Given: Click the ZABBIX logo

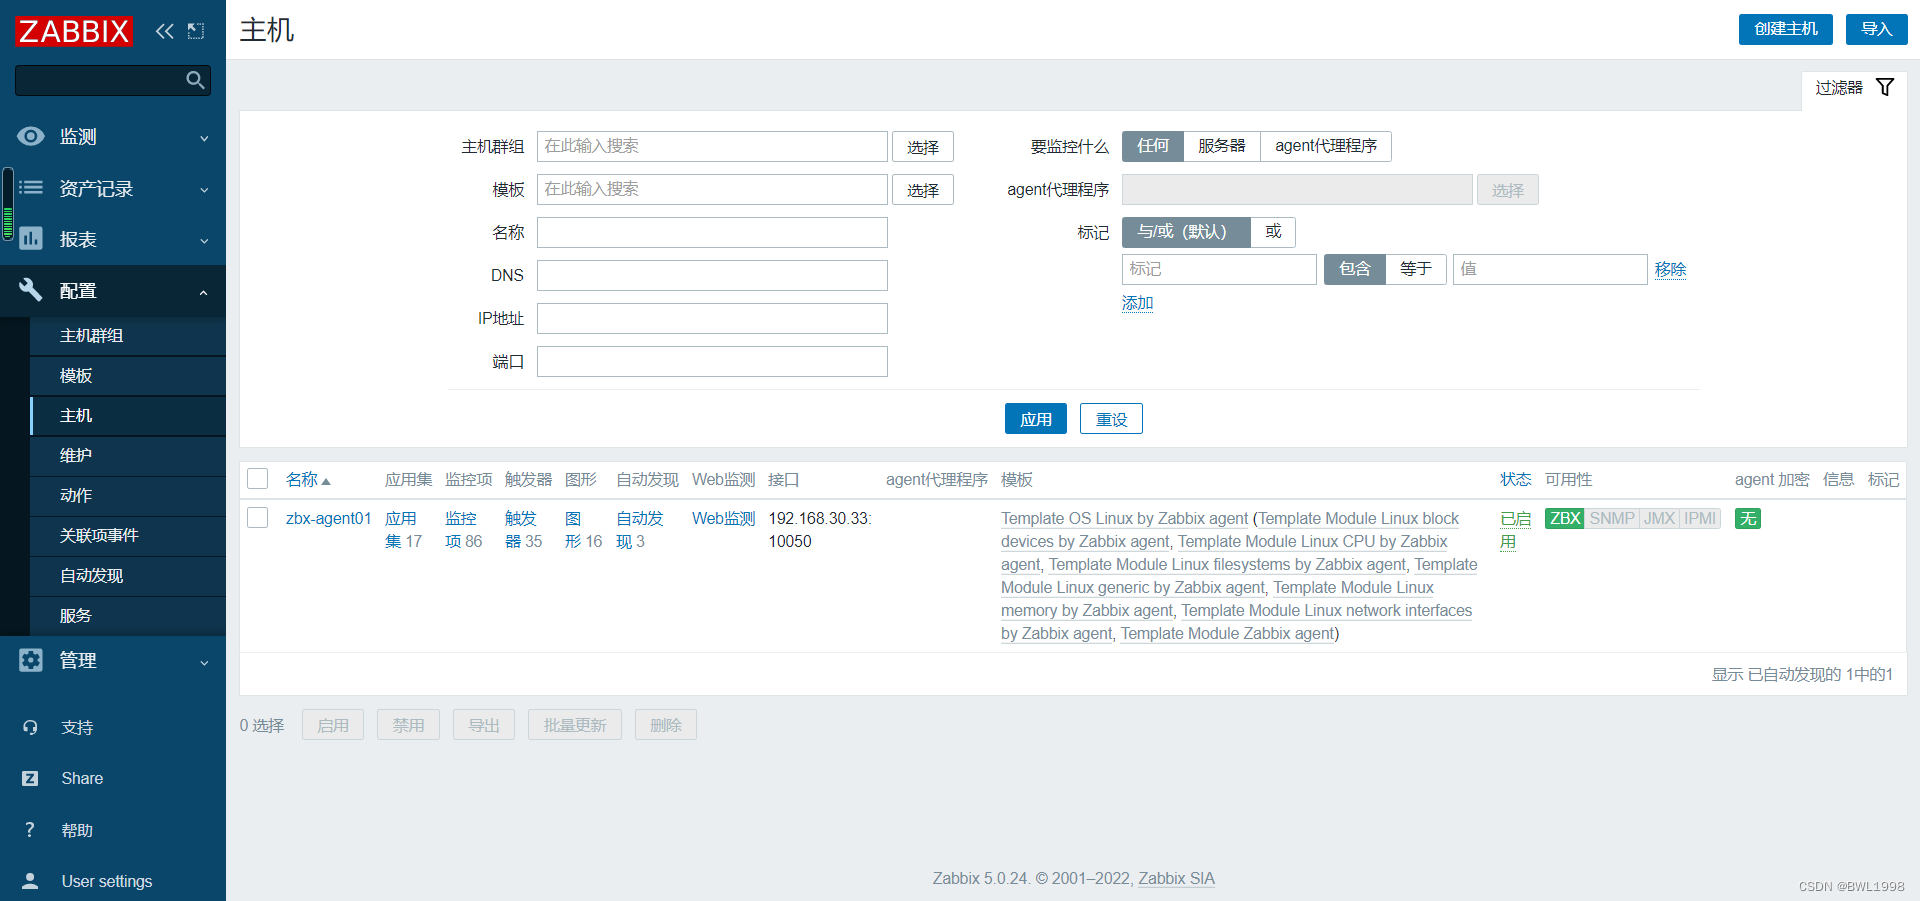Looking at the screenshot, I should (x=74, y=31).
